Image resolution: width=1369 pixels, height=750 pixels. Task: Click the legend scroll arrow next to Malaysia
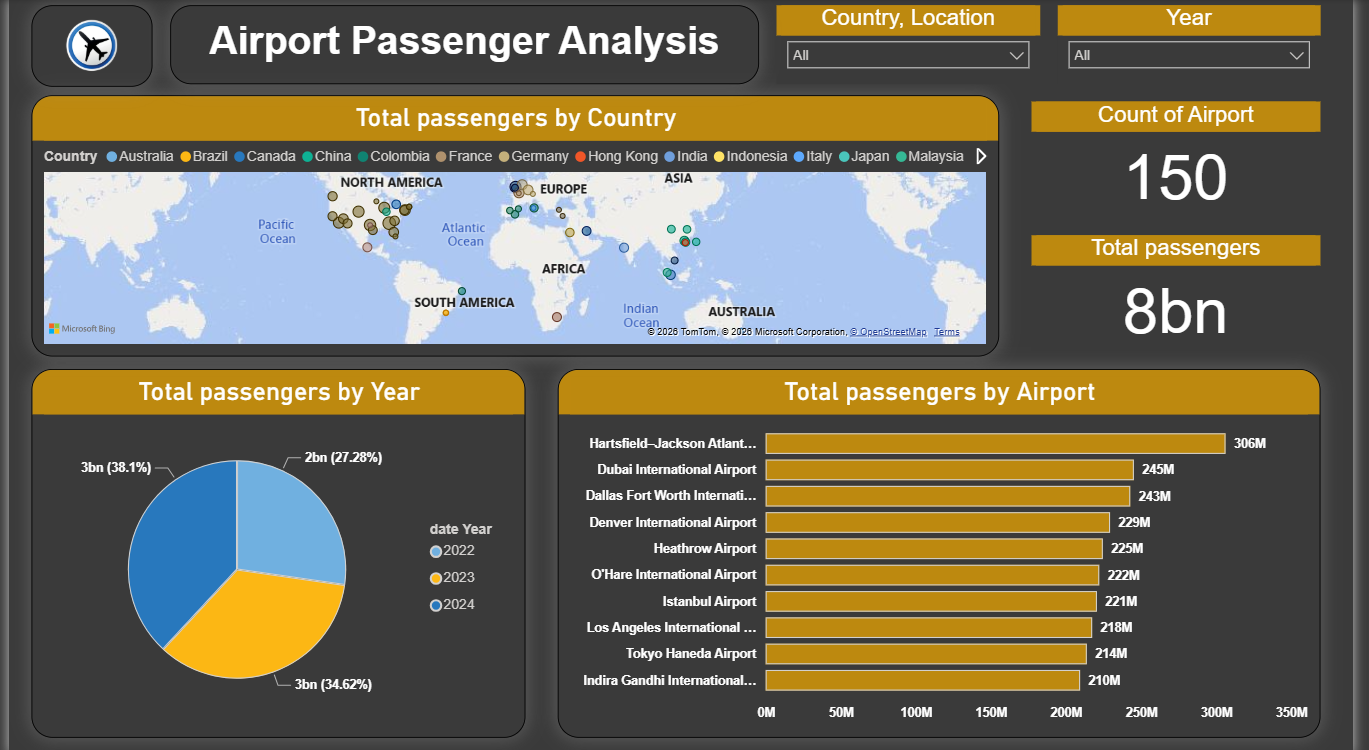(981, 156)
